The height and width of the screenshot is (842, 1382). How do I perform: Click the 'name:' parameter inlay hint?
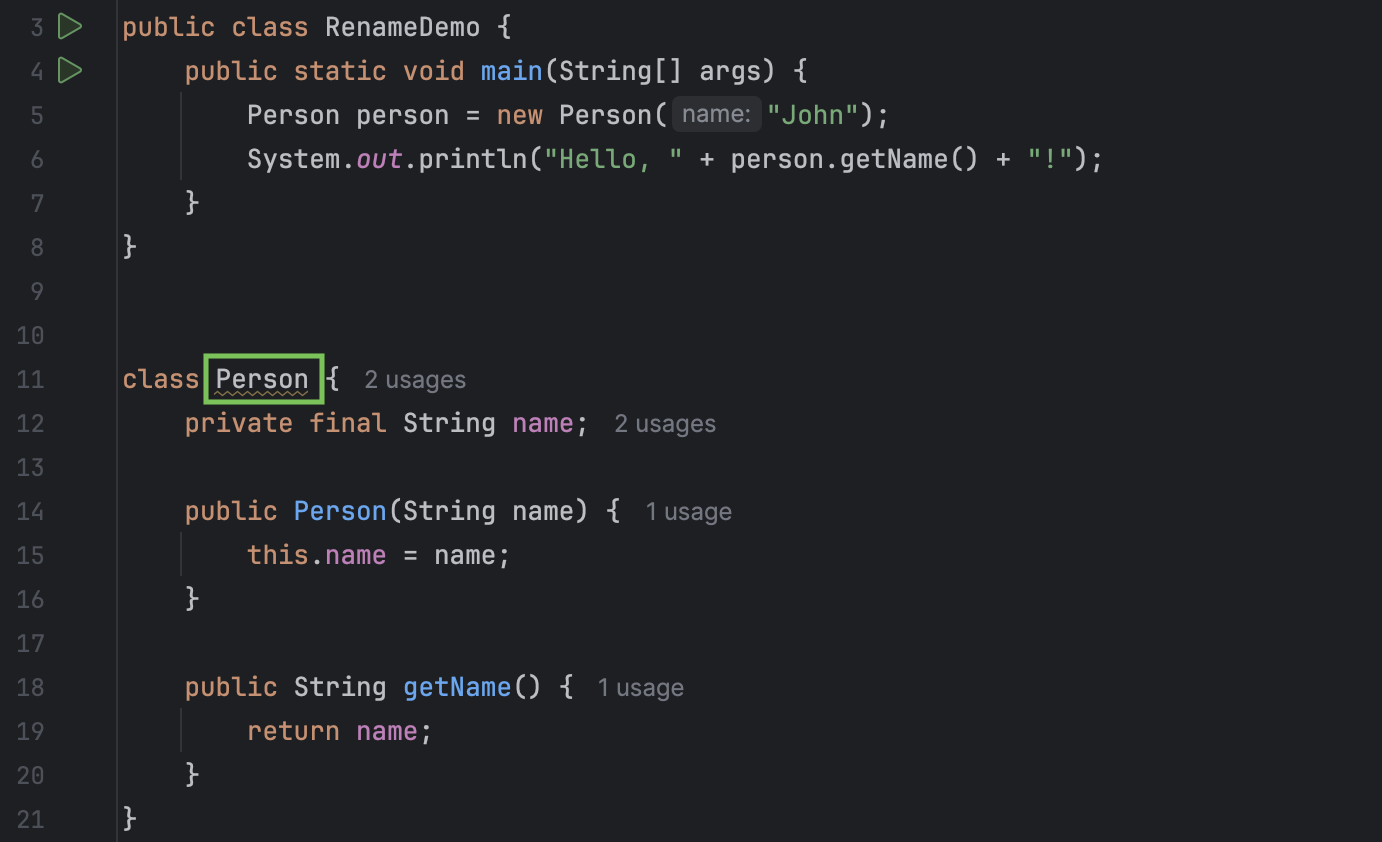pyautogui.click(x=716, y=113)
